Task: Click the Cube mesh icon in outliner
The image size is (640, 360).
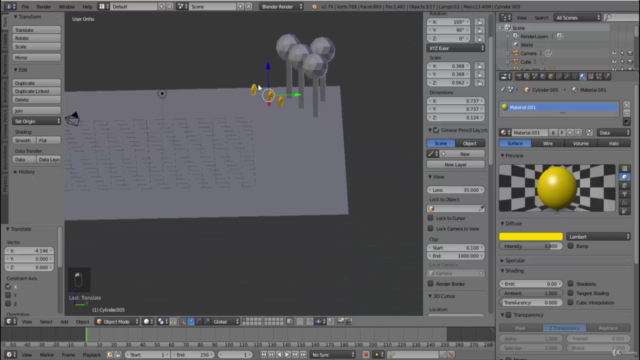Action: click(516, 62)
